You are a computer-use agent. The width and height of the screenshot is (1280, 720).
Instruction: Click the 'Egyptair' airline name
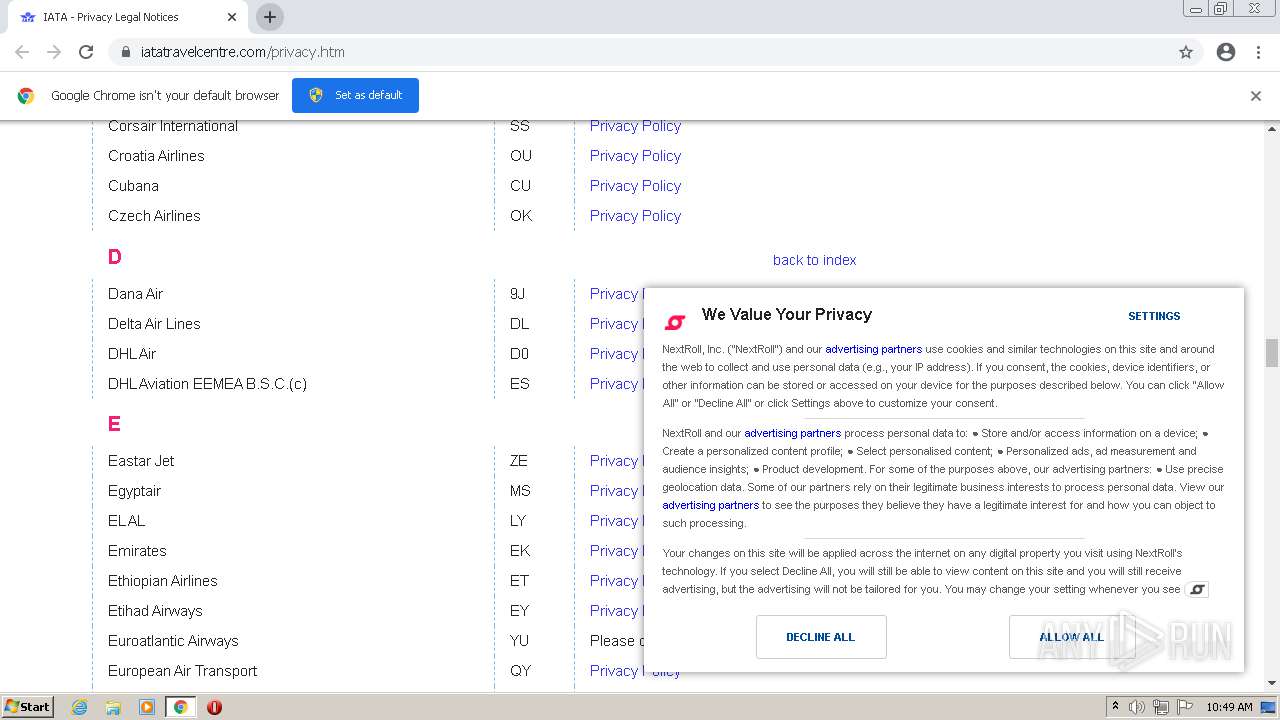[x=134, y=491]
